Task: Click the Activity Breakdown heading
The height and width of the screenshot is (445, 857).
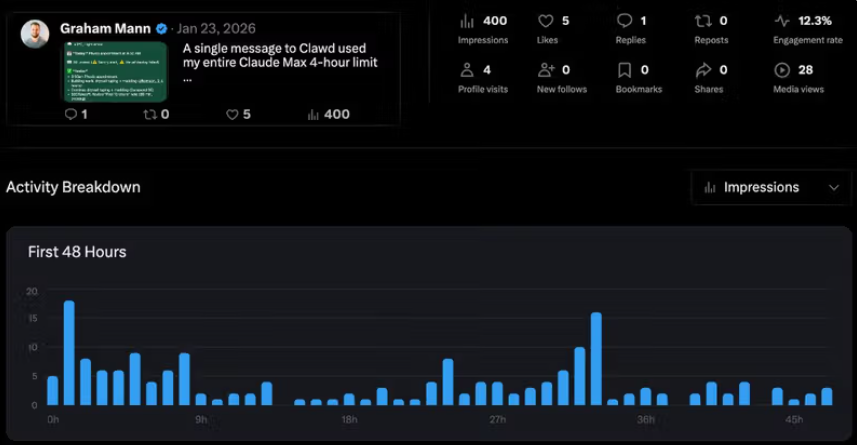Action: [73, 187]
